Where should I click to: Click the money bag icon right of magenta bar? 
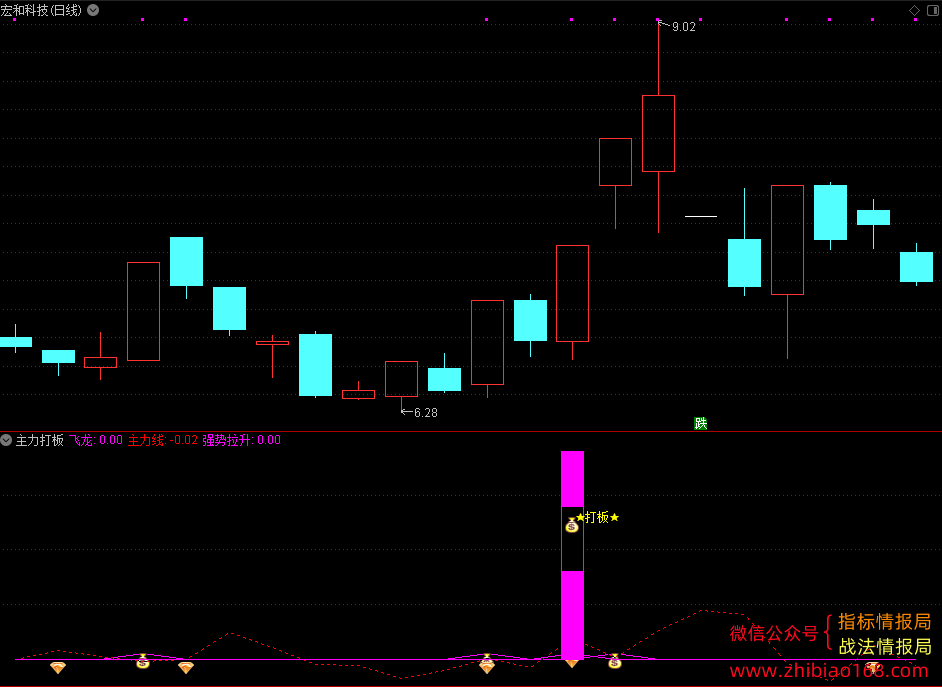point(614,661)
